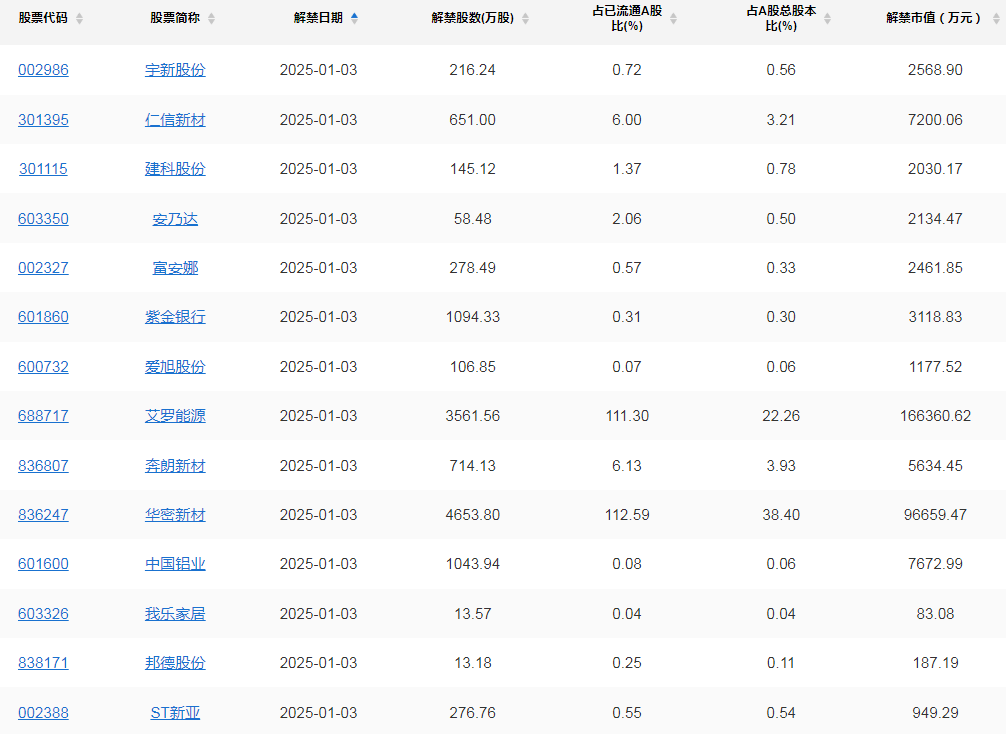Open stock code 836807 link
This screenshot has width=1006, height=734.
pos(43,466)
